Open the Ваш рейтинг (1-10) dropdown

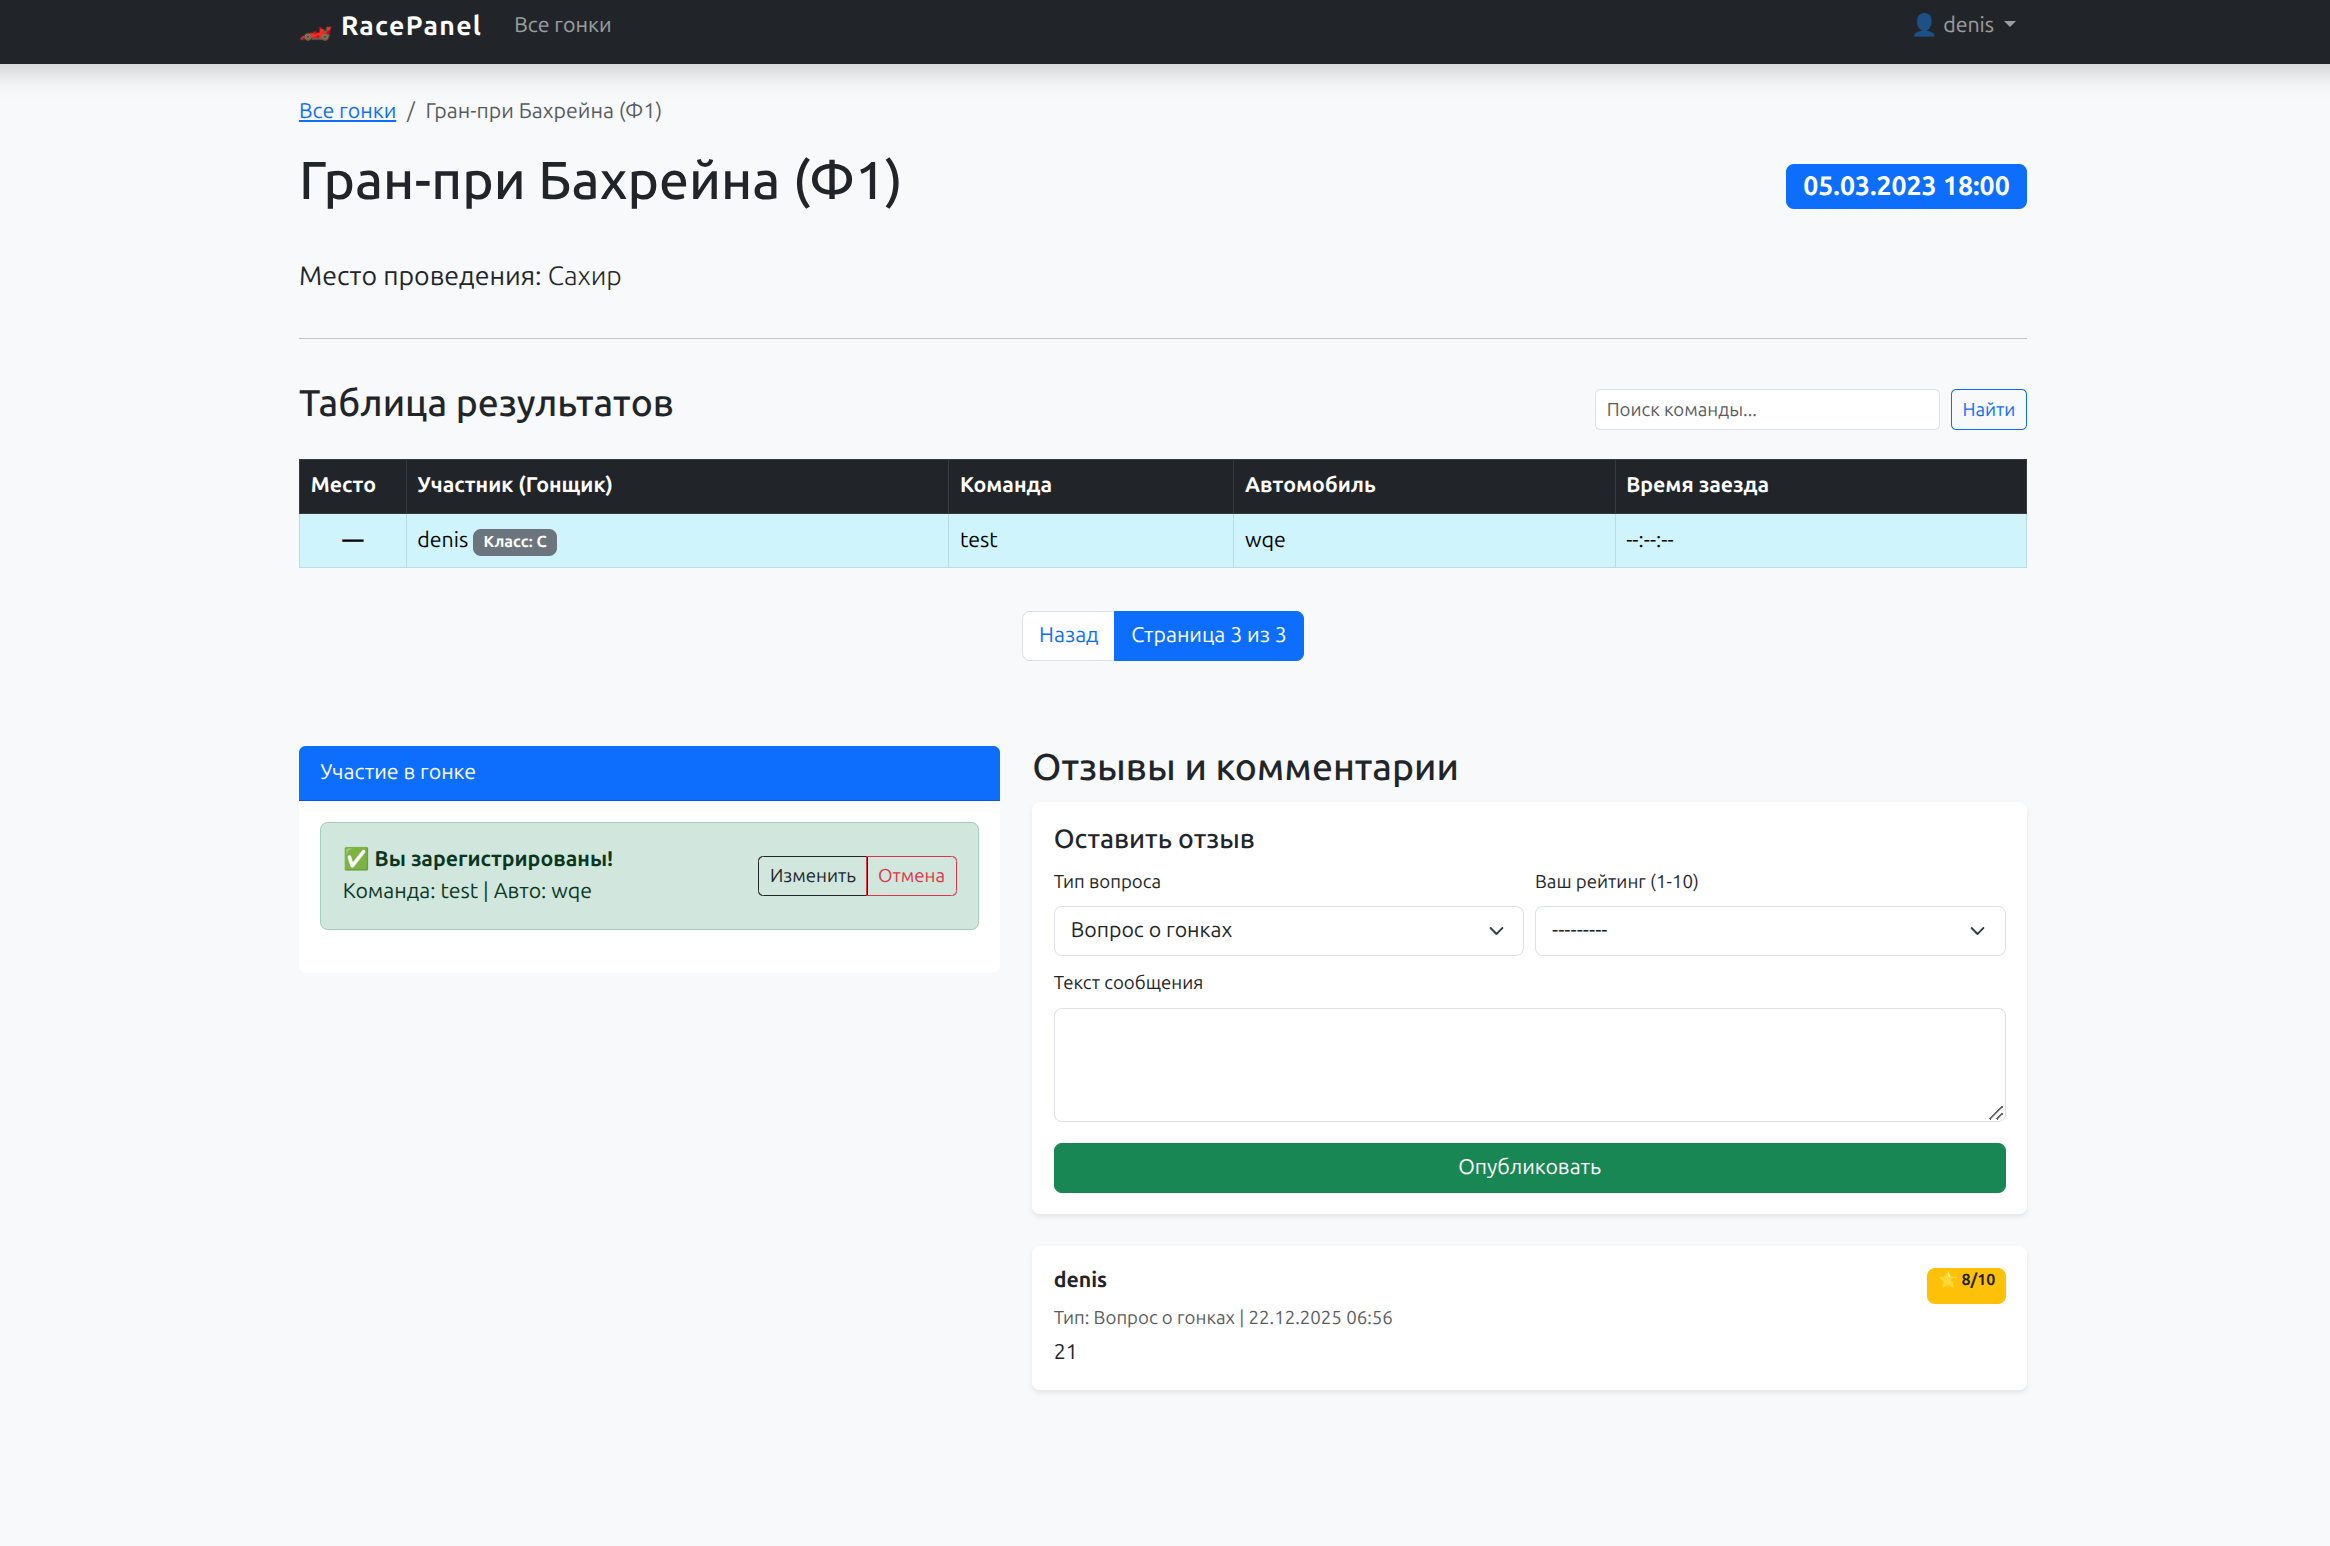1769,931
